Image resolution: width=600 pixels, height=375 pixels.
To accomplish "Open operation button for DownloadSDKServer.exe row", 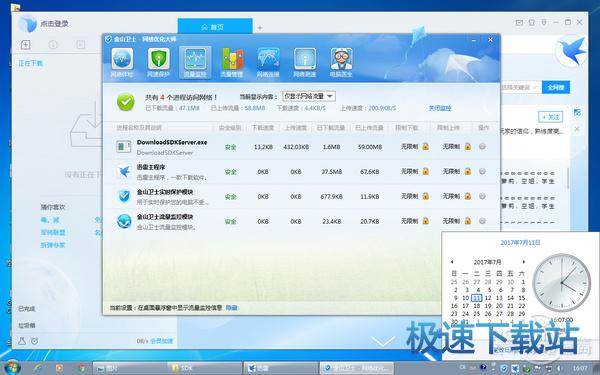I will click(482, 147).
